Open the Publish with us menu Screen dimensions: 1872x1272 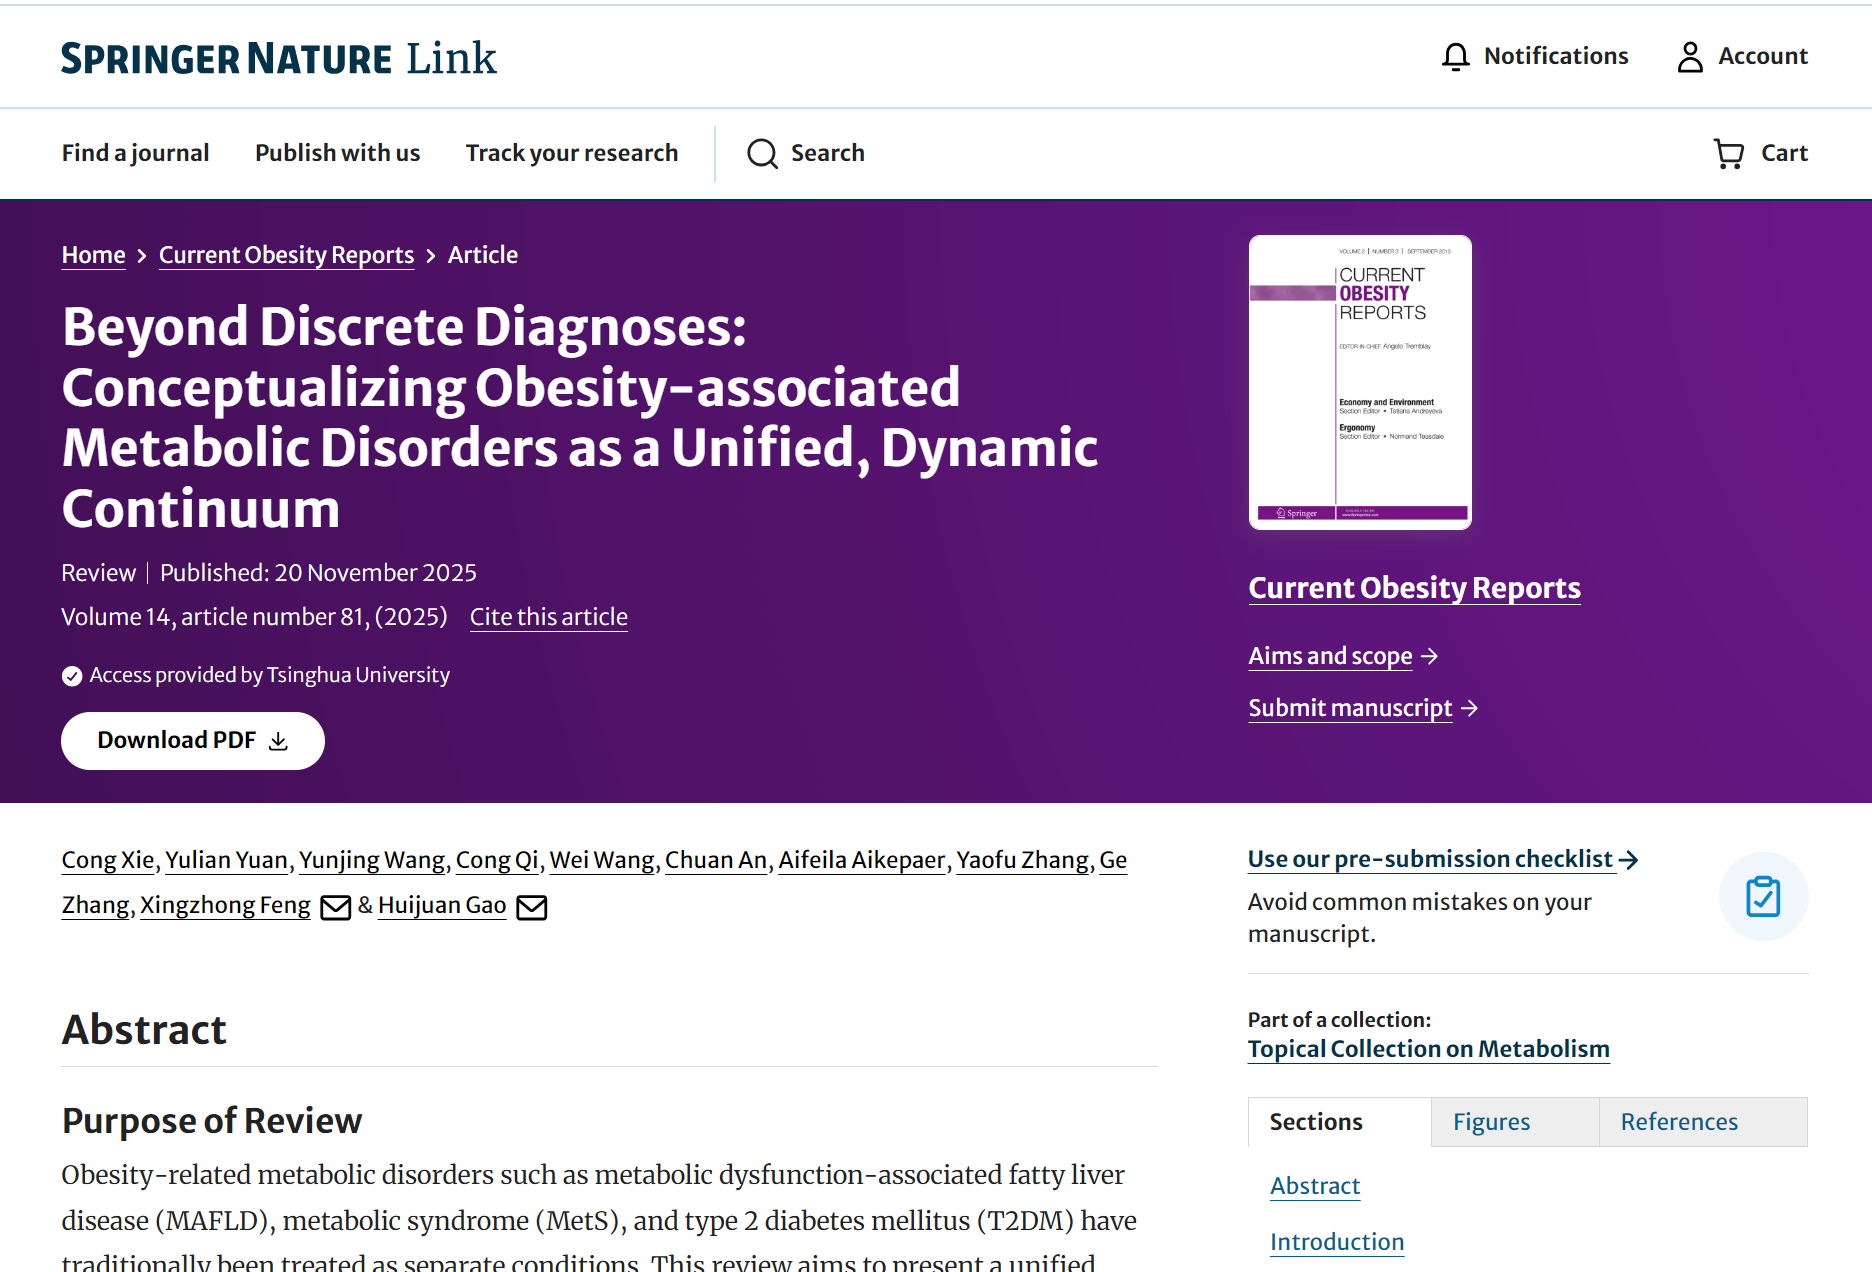[x=337, y=153]
